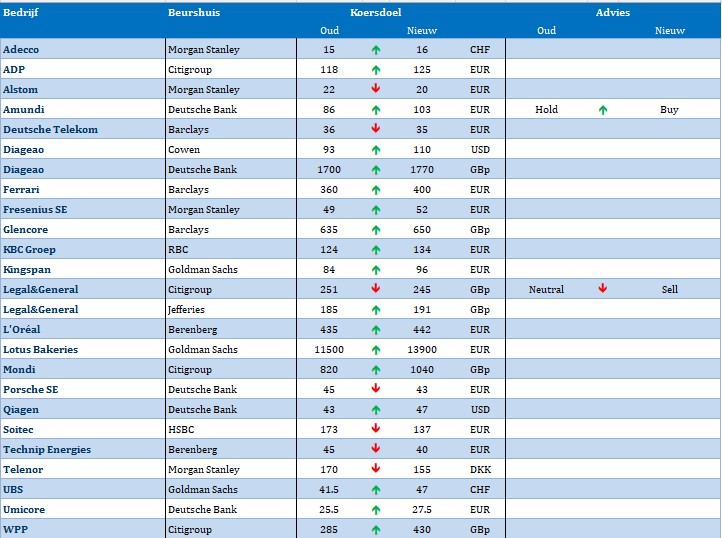Click the Sell advice cell for Legal&General
The width and height of the screenshot is (722, 538).
[x=670, y=289]
